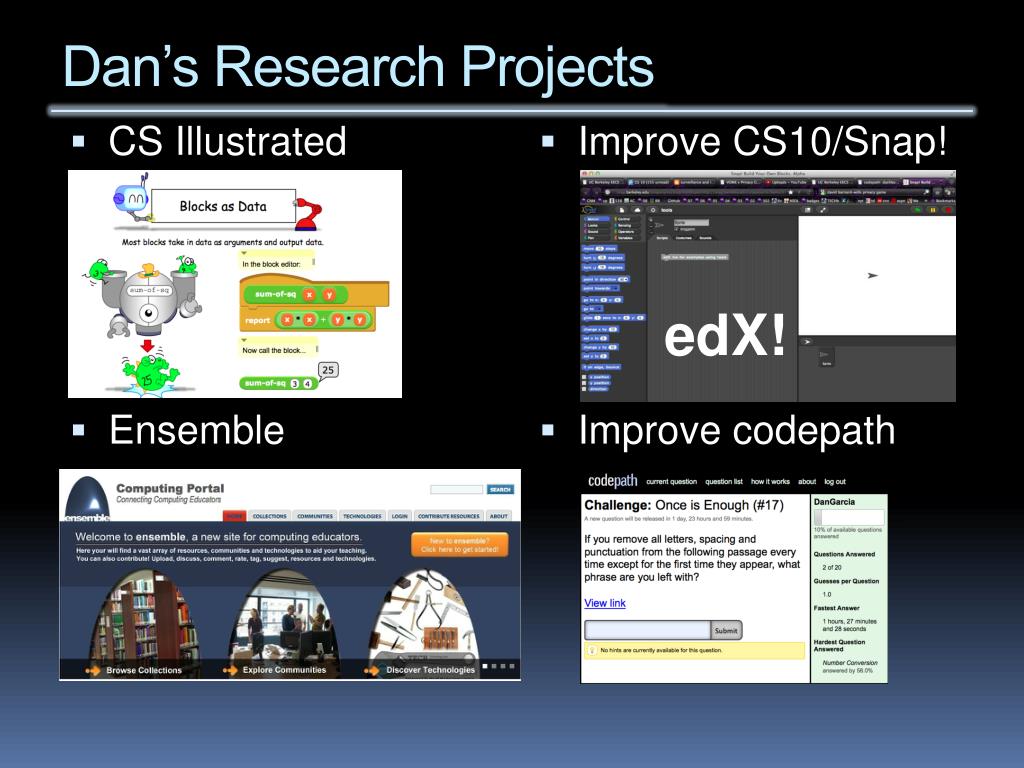The height and width of the screenshot is (768, 1024).
Task: Click the arrow beside Browse Collections
Action: coord(93,670)
